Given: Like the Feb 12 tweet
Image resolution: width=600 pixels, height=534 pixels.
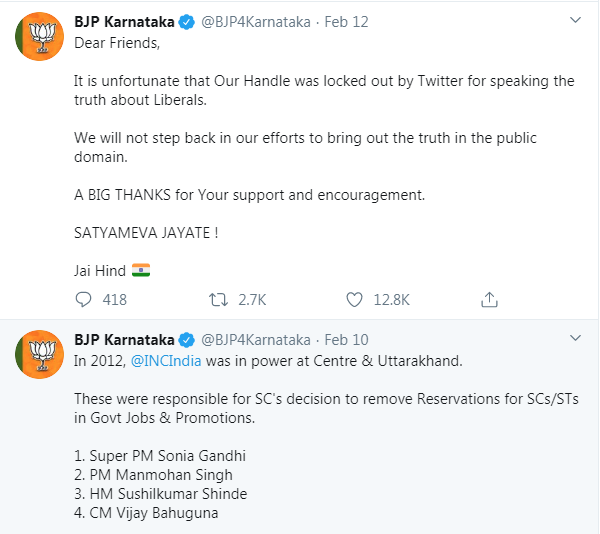Looking at the screenshot, I should tap(354, 299).
